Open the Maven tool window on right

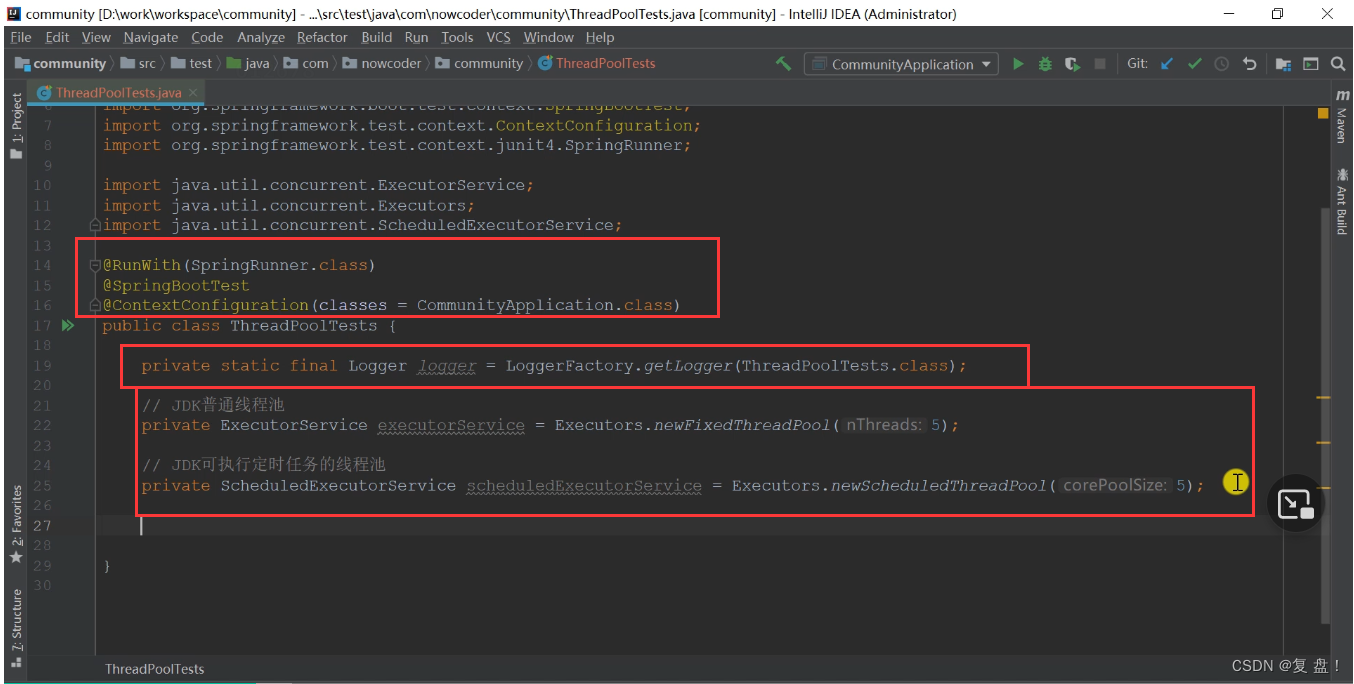pyautogui.click(x=1342, y=116)
